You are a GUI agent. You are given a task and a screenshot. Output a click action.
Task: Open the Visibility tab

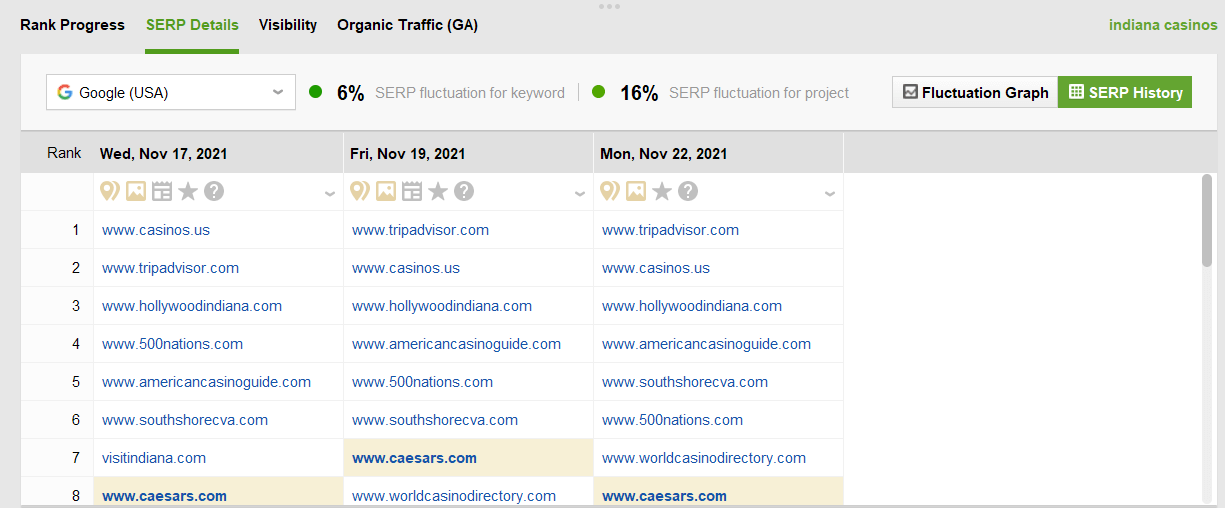[x=288, y=25]
